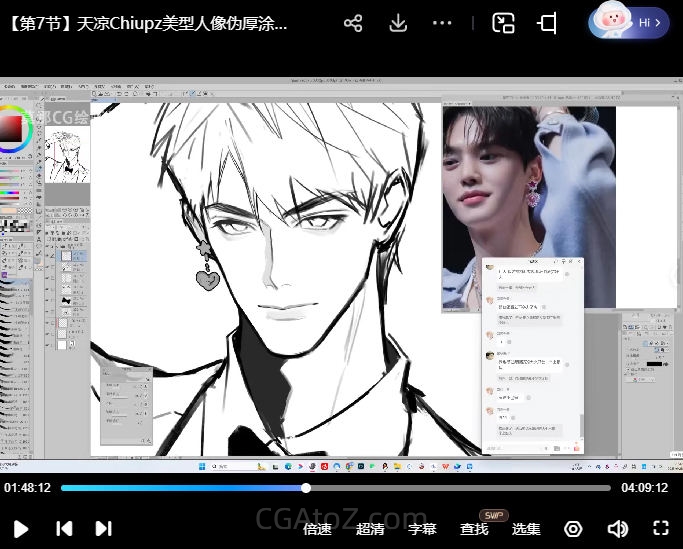The height and width of the screenshot is (549, 683).
Task: Toggle fullscreen mode
Action: point(661,529)
